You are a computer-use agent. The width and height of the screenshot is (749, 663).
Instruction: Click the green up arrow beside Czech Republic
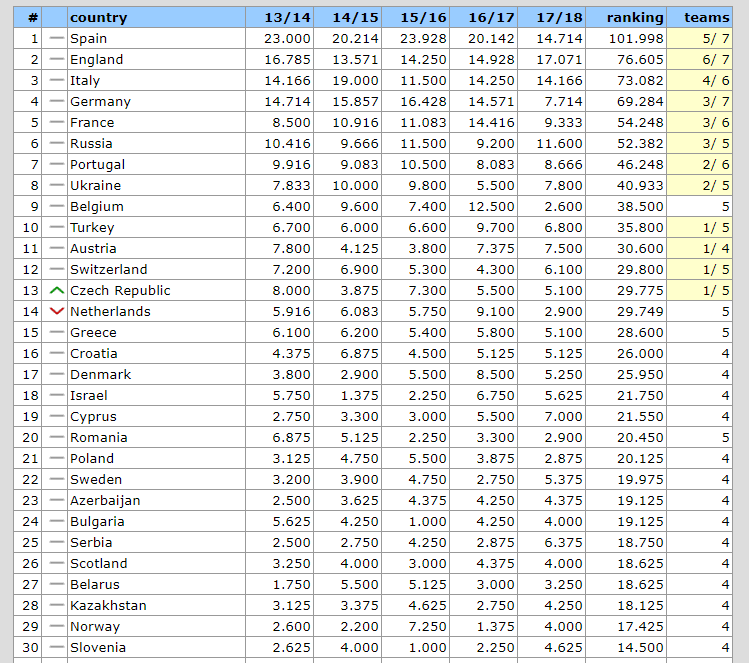(56, 290)
